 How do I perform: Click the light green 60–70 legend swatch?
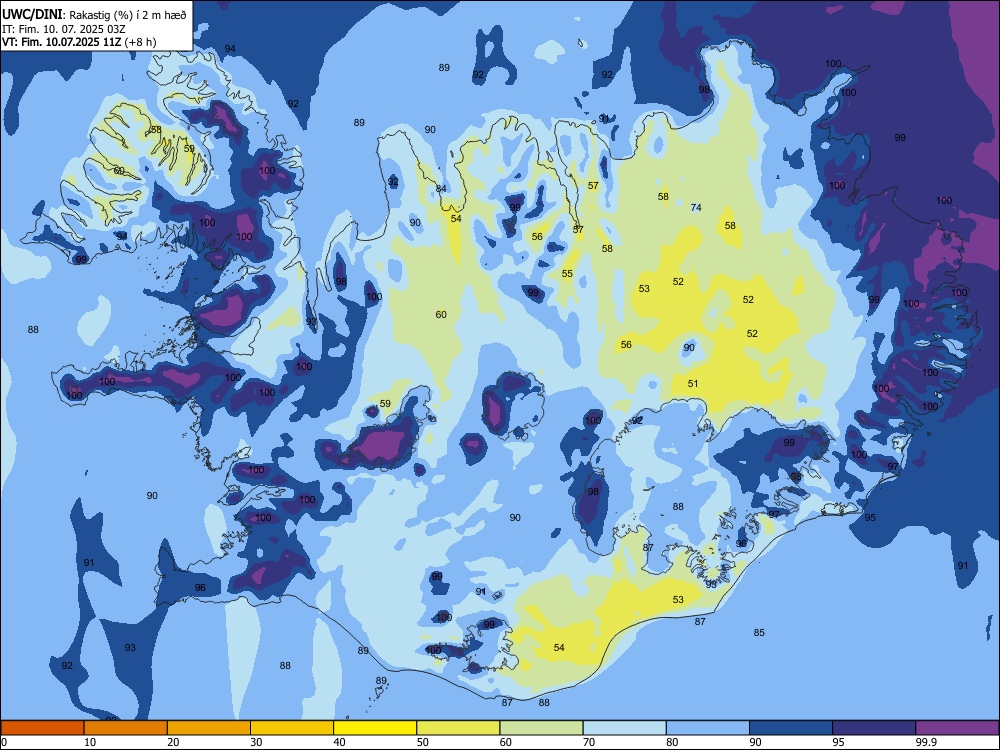(541, 728)
